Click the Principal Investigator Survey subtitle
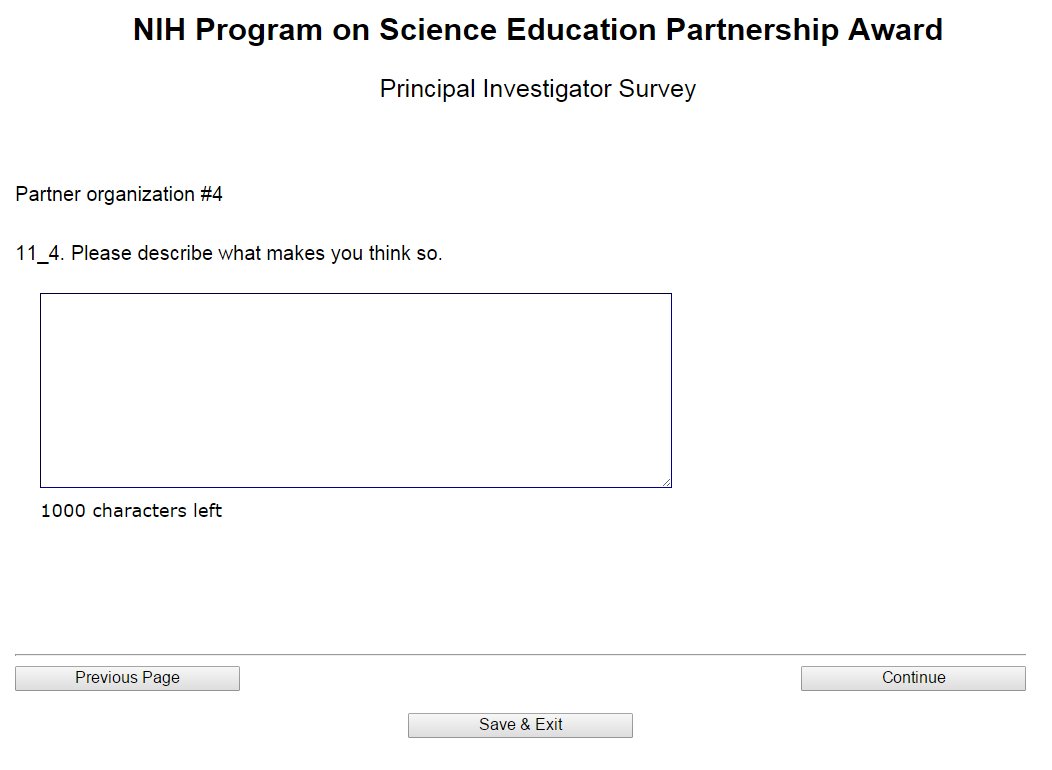The width and height of the screenshot is (1052, 770). (537, 89)
